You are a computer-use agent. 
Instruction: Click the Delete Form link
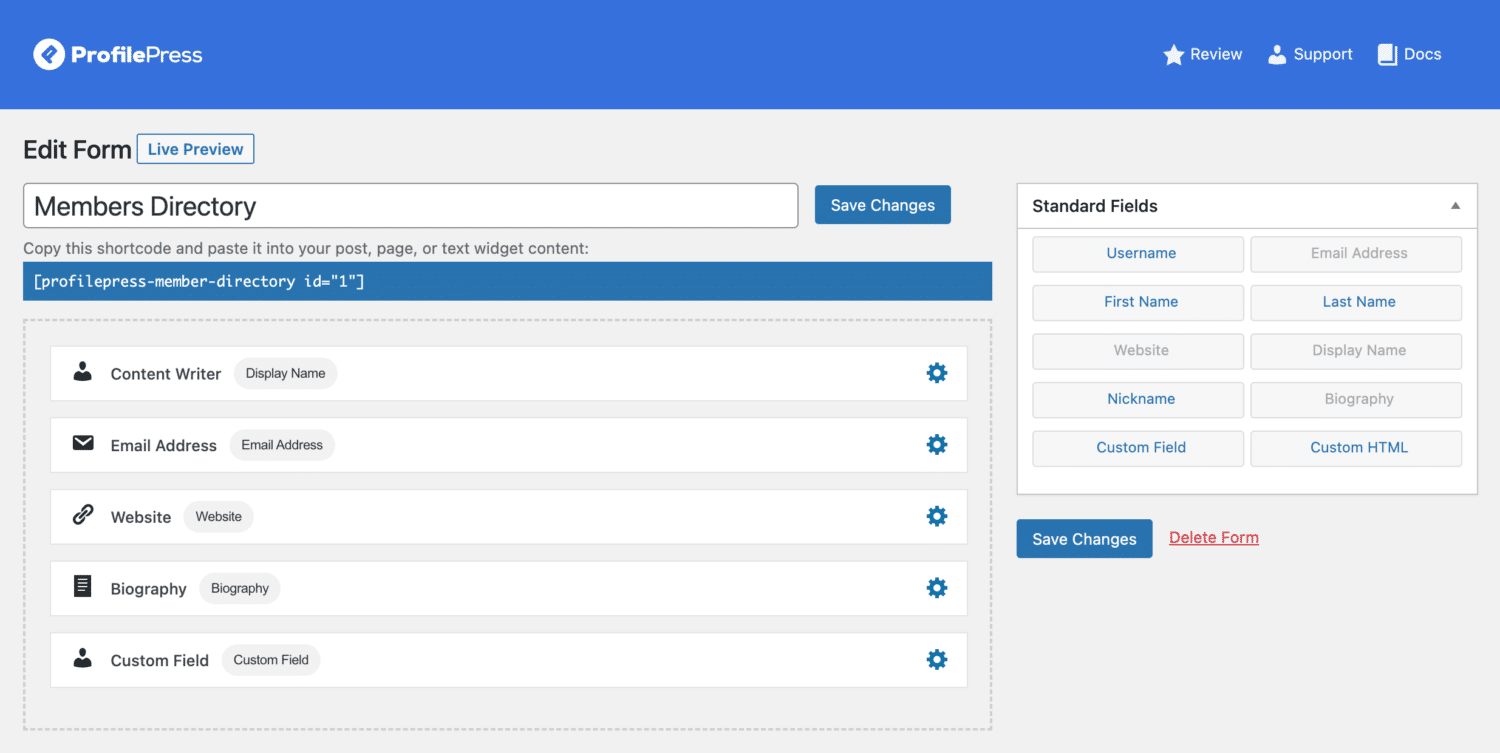[1213, 538]
